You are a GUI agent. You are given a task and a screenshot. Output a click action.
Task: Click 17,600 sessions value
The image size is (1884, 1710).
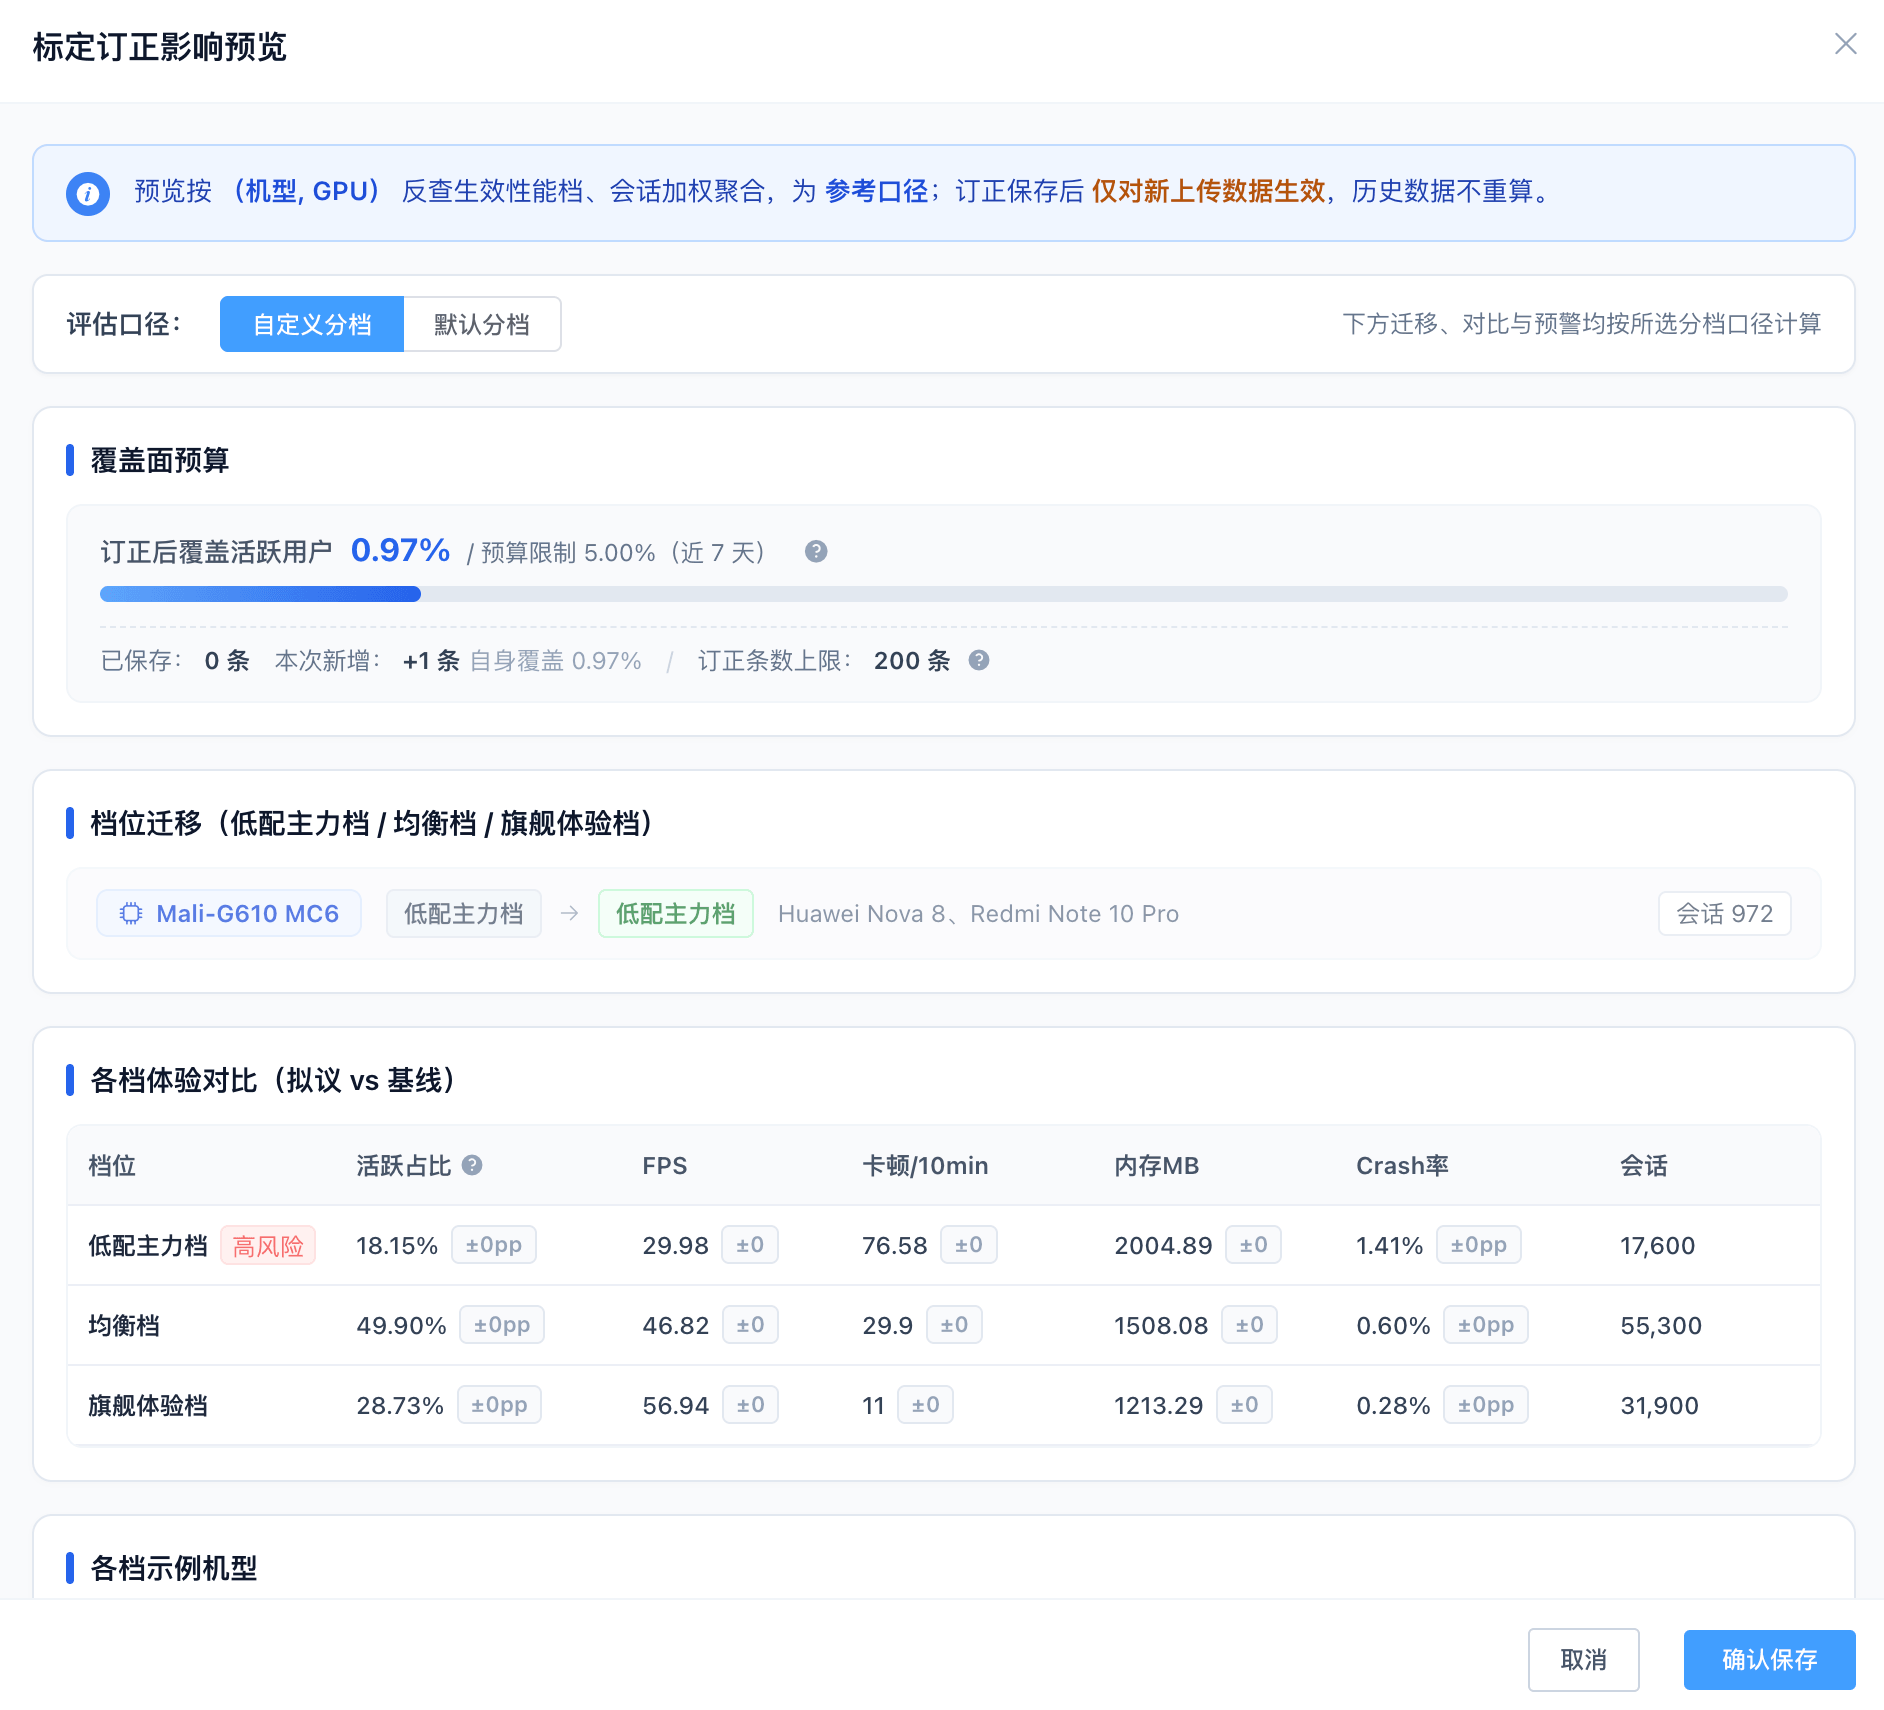(1657, 1246)
